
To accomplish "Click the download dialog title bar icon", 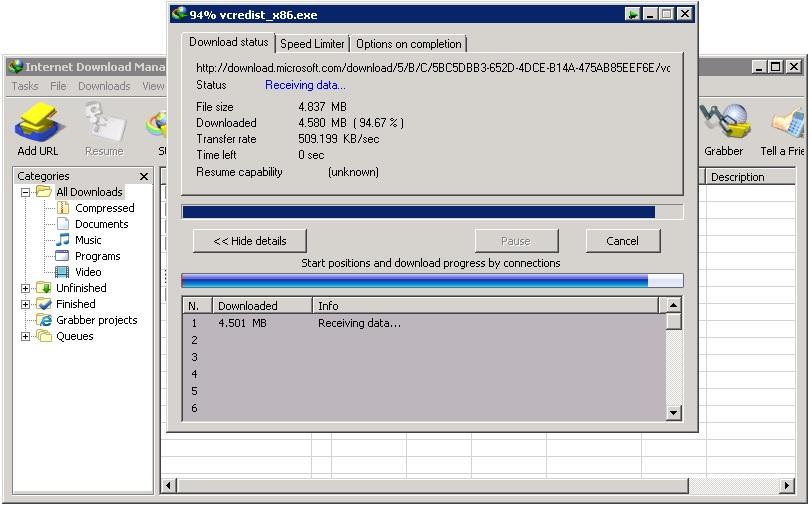I will (x=179, y=13).
